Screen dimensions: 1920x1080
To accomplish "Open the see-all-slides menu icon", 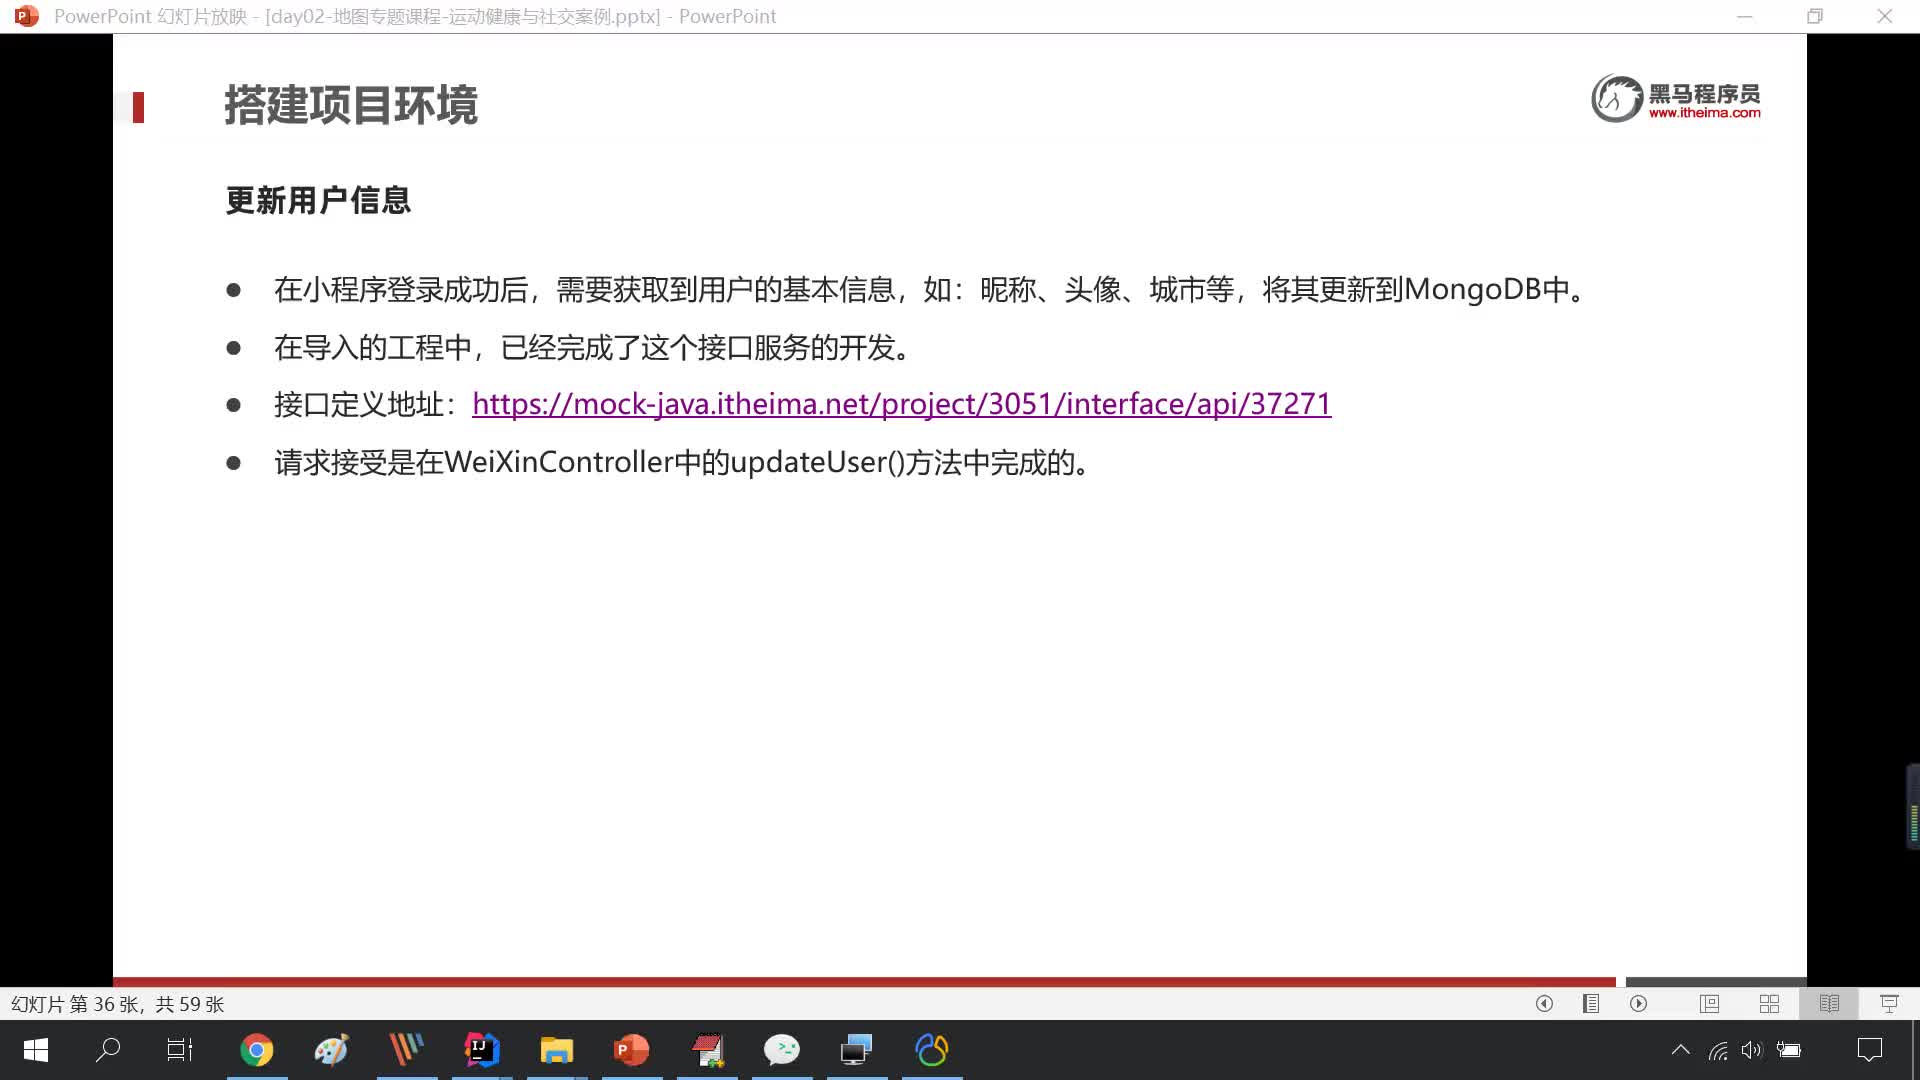I will pos(1591,1003).
